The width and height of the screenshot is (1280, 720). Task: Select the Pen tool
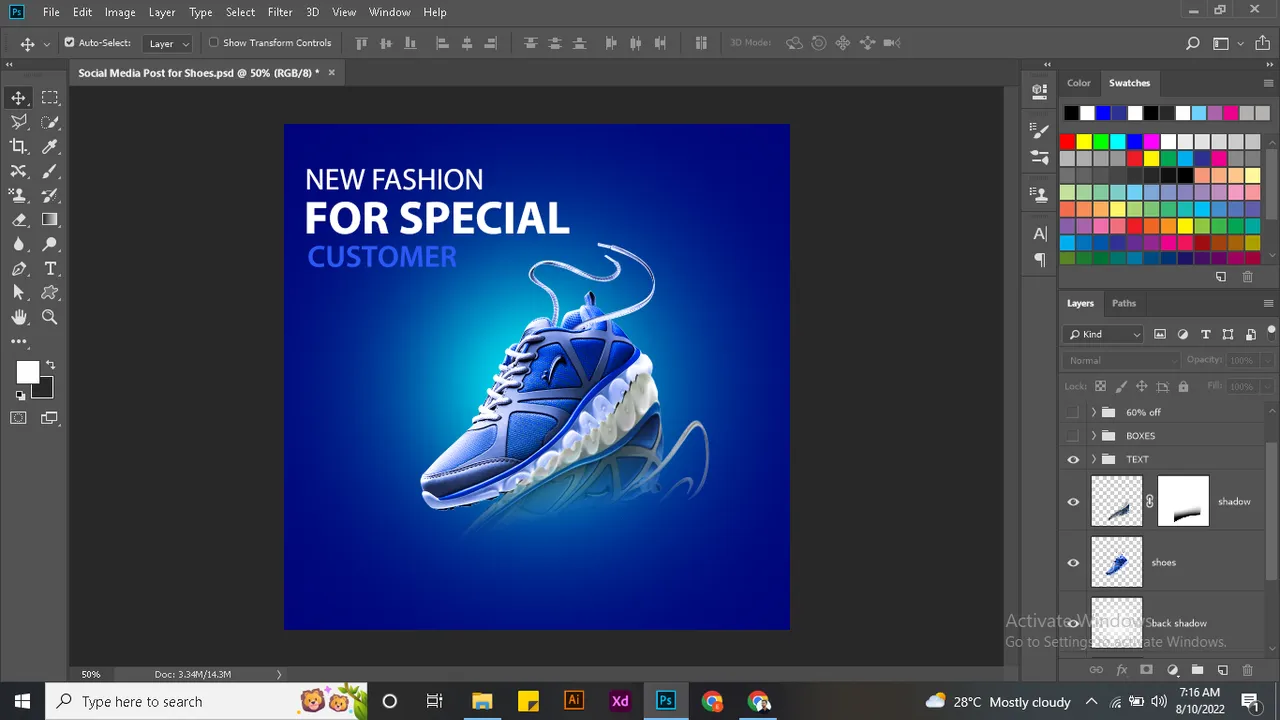coord(19,269)
